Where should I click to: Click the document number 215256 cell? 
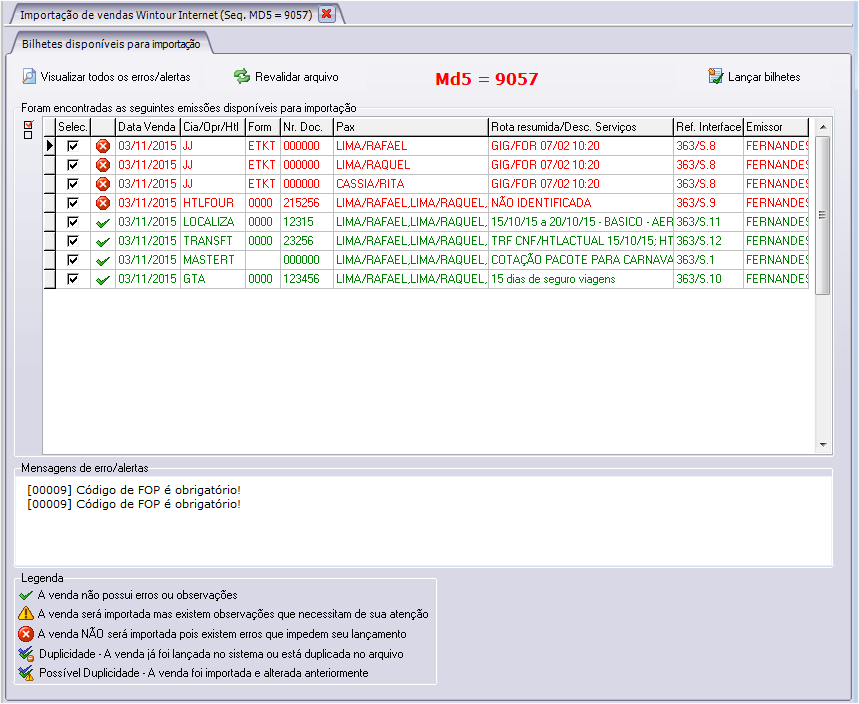pyautogui.click(x=307, y=203)
